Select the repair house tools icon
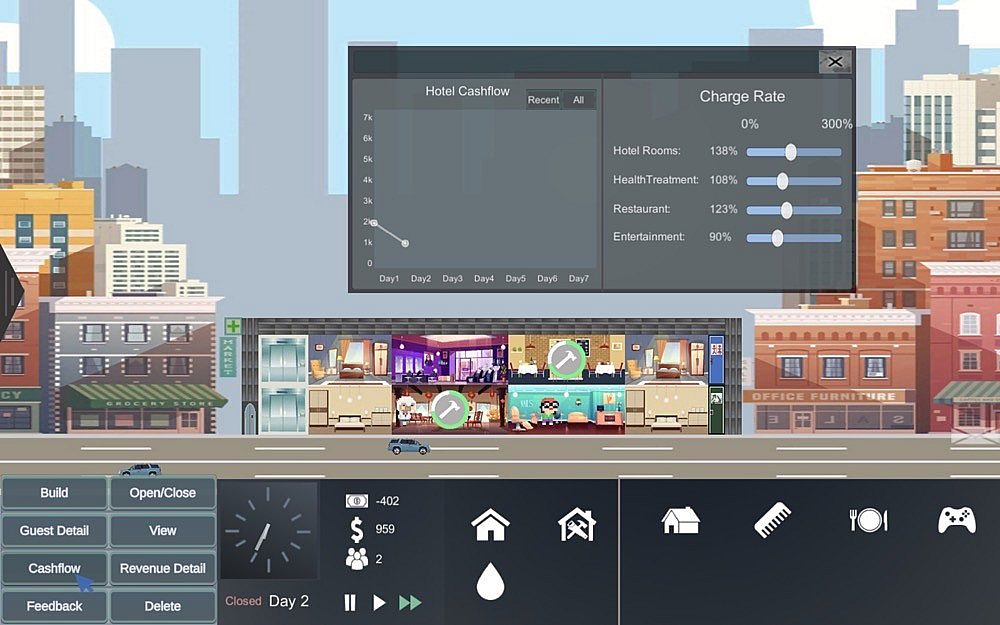1000x625 pixels. [x=577, y=525]
